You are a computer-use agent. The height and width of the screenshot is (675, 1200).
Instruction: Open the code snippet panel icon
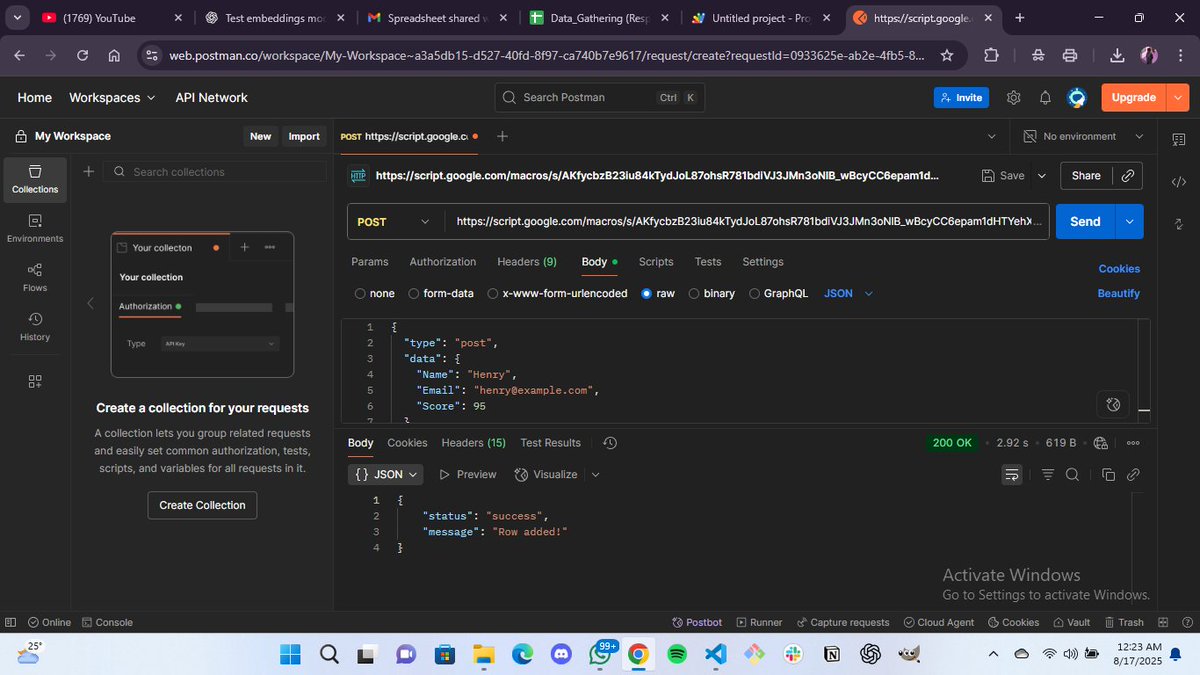[x=1178, y=182]
